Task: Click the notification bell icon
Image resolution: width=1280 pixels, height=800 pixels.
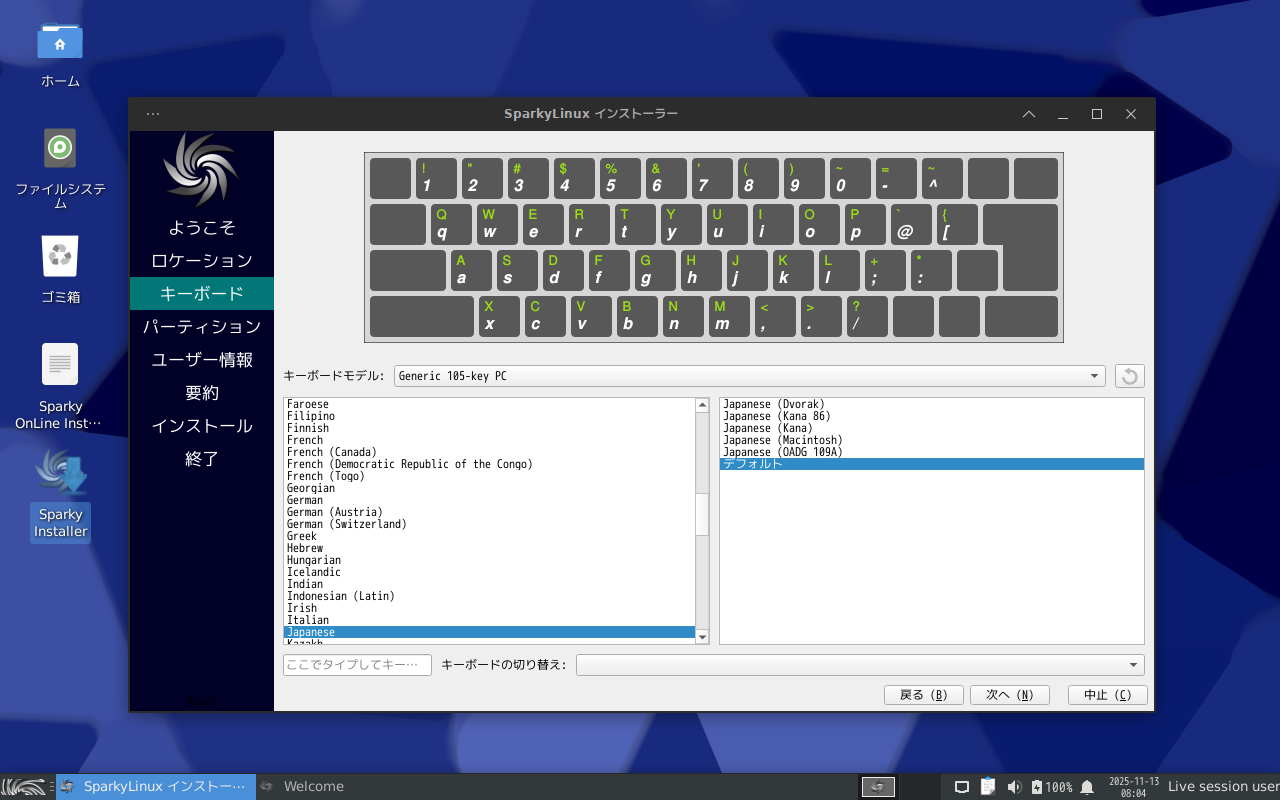Action: coord(1087,787)
